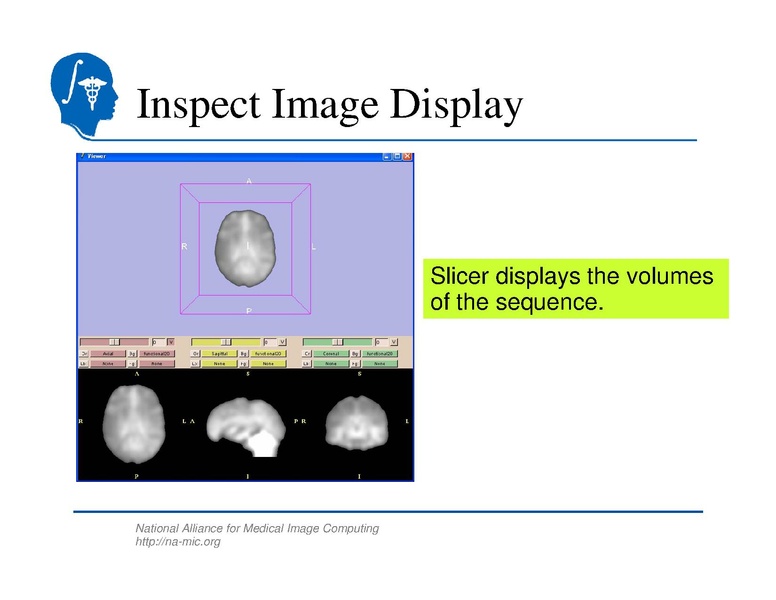
Task: Click the green coronal slice offset field
Action: [382, 342]
